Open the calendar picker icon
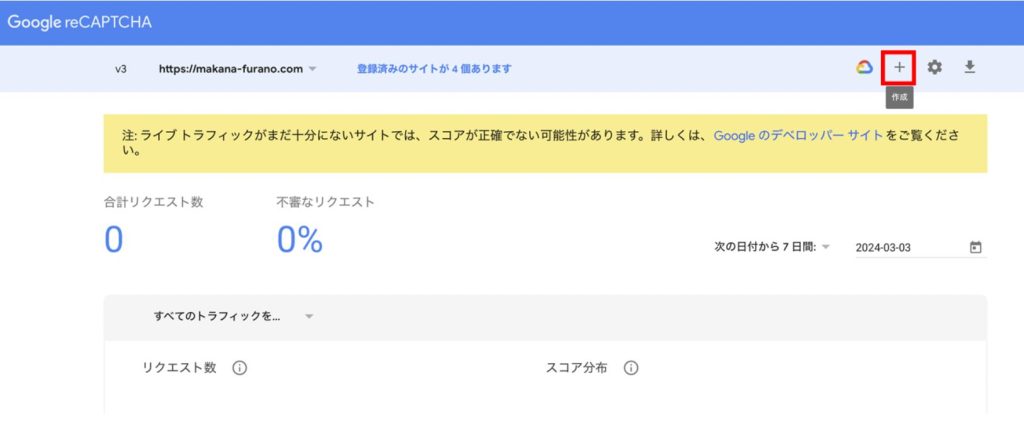The width and height of the screenshot is (1024, 426). click(x=976, y=247)
